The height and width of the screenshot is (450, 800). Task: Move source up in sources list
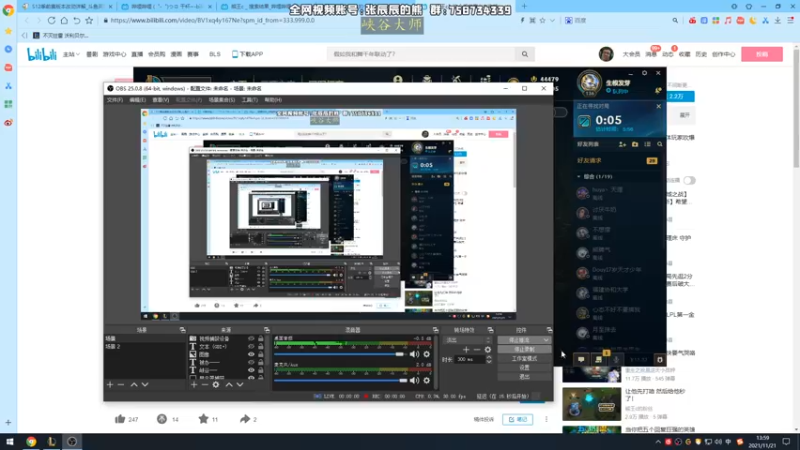click(229, 384)
